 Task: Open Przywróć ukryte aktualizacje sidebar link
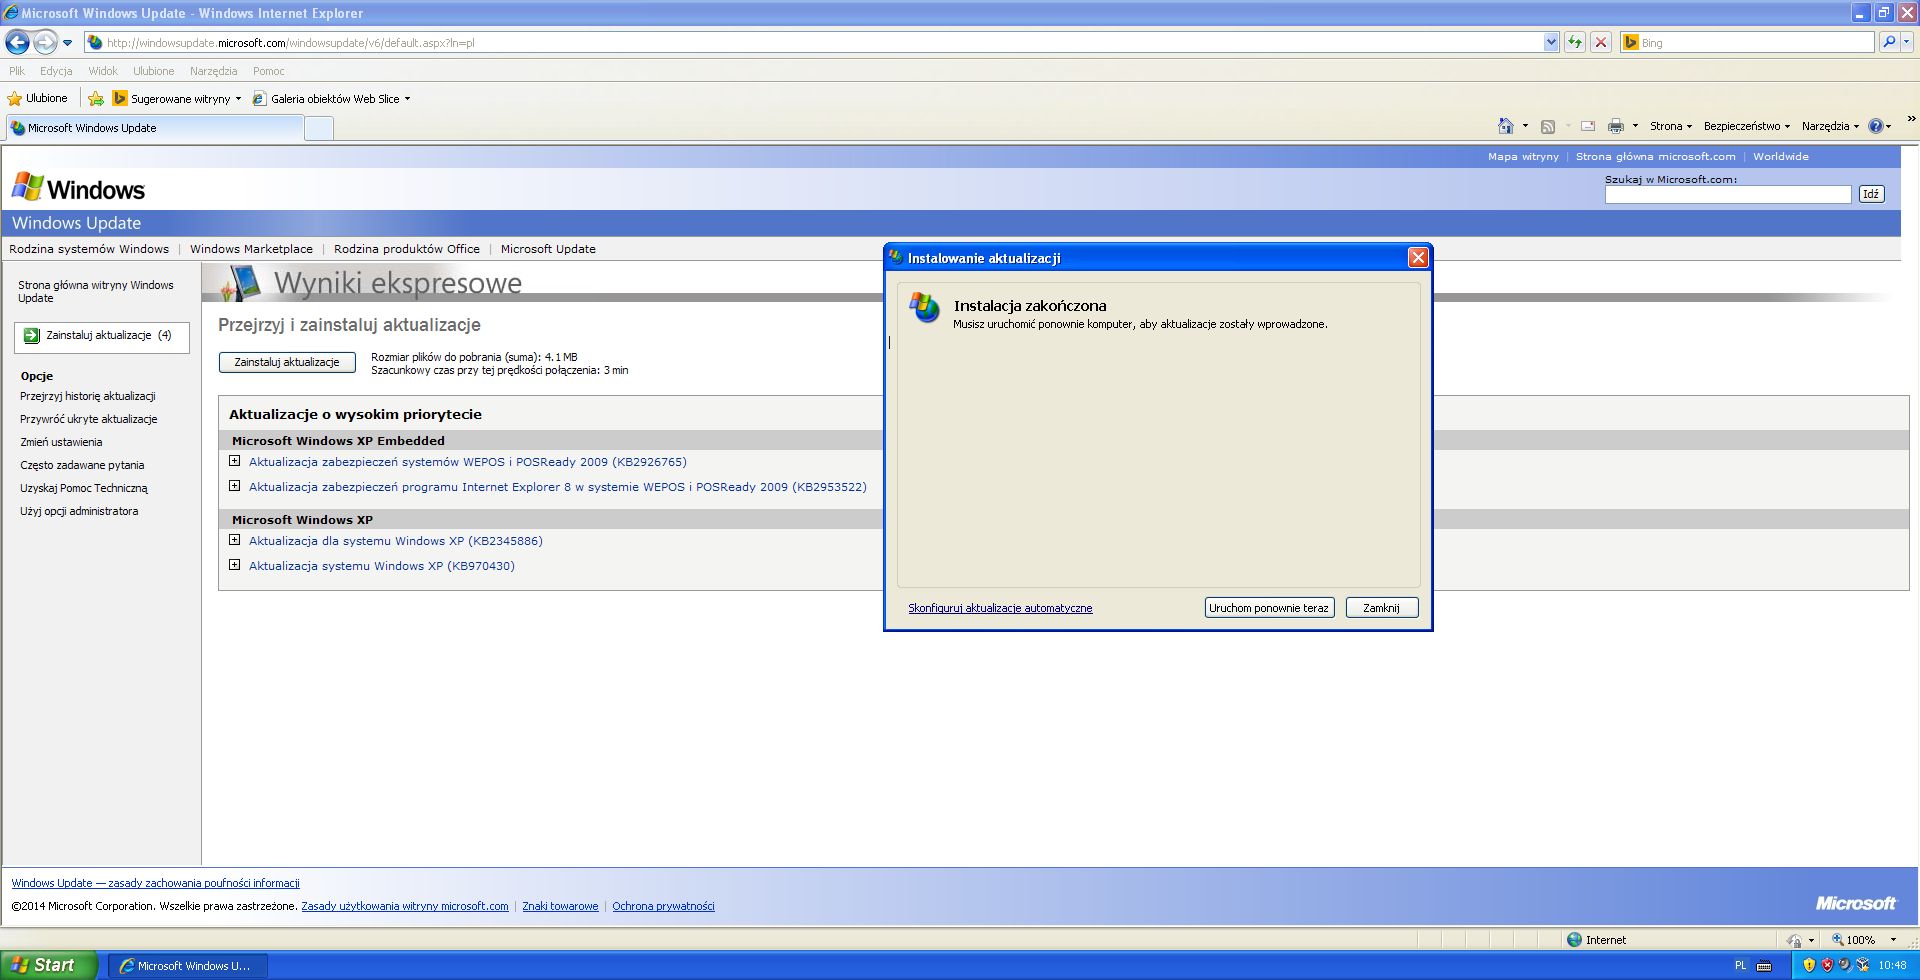coord(89,419)
